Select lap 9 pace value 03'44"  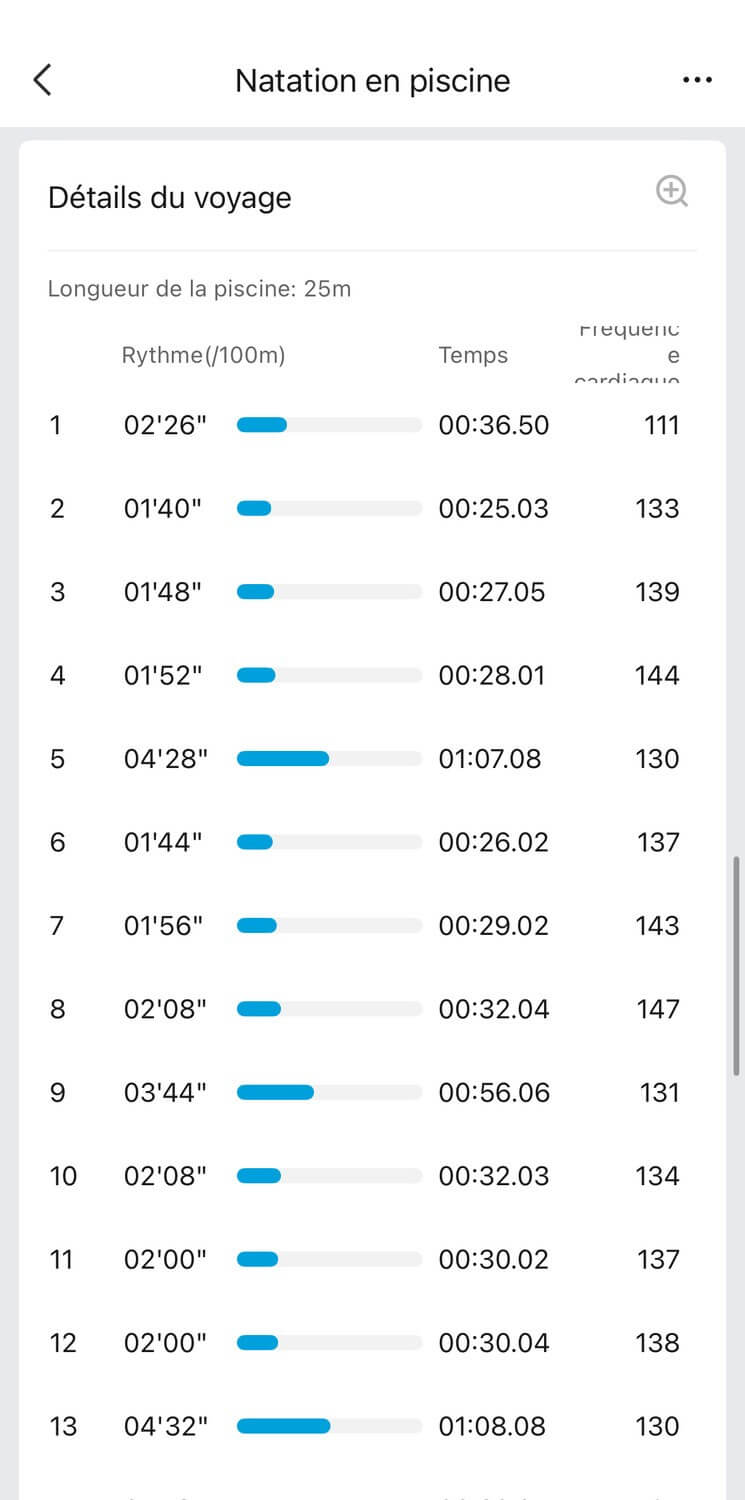click(165, 1092)
